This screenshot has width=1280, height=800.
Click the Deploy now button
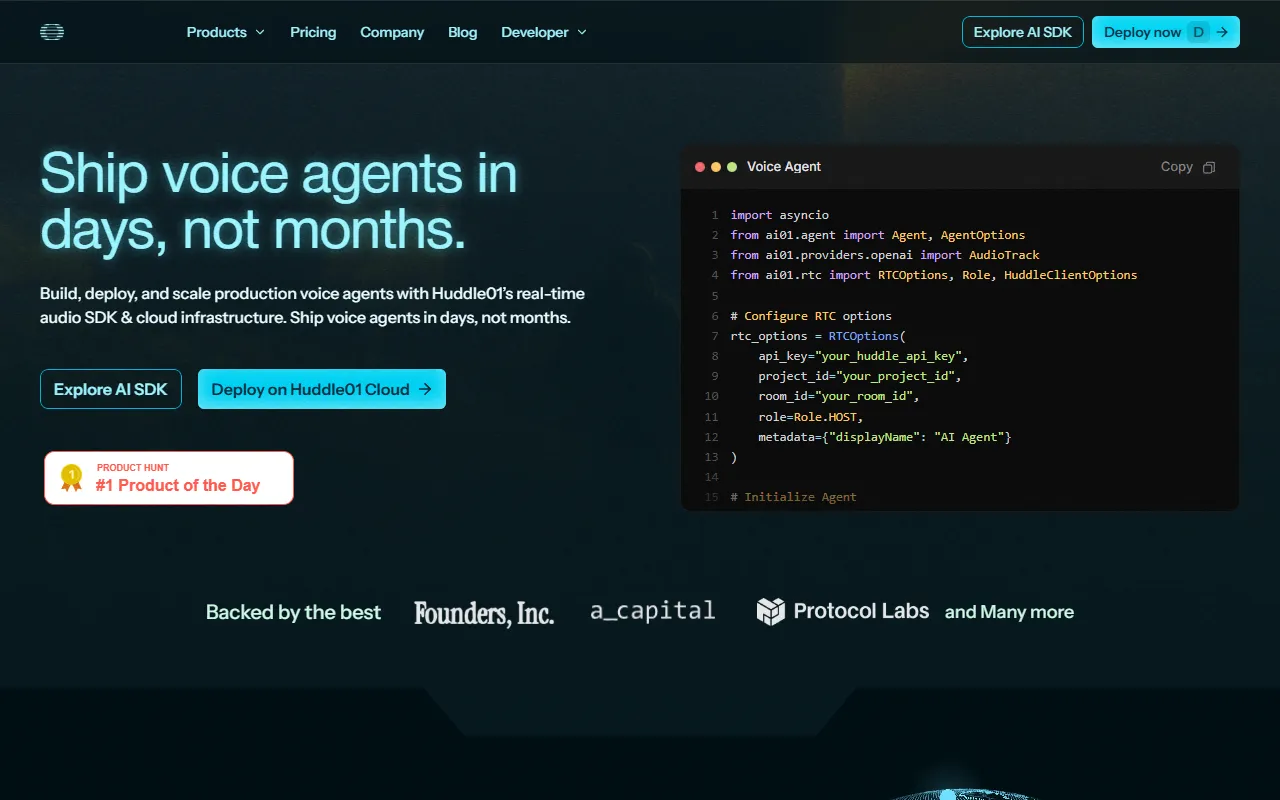click(1166, 32)
